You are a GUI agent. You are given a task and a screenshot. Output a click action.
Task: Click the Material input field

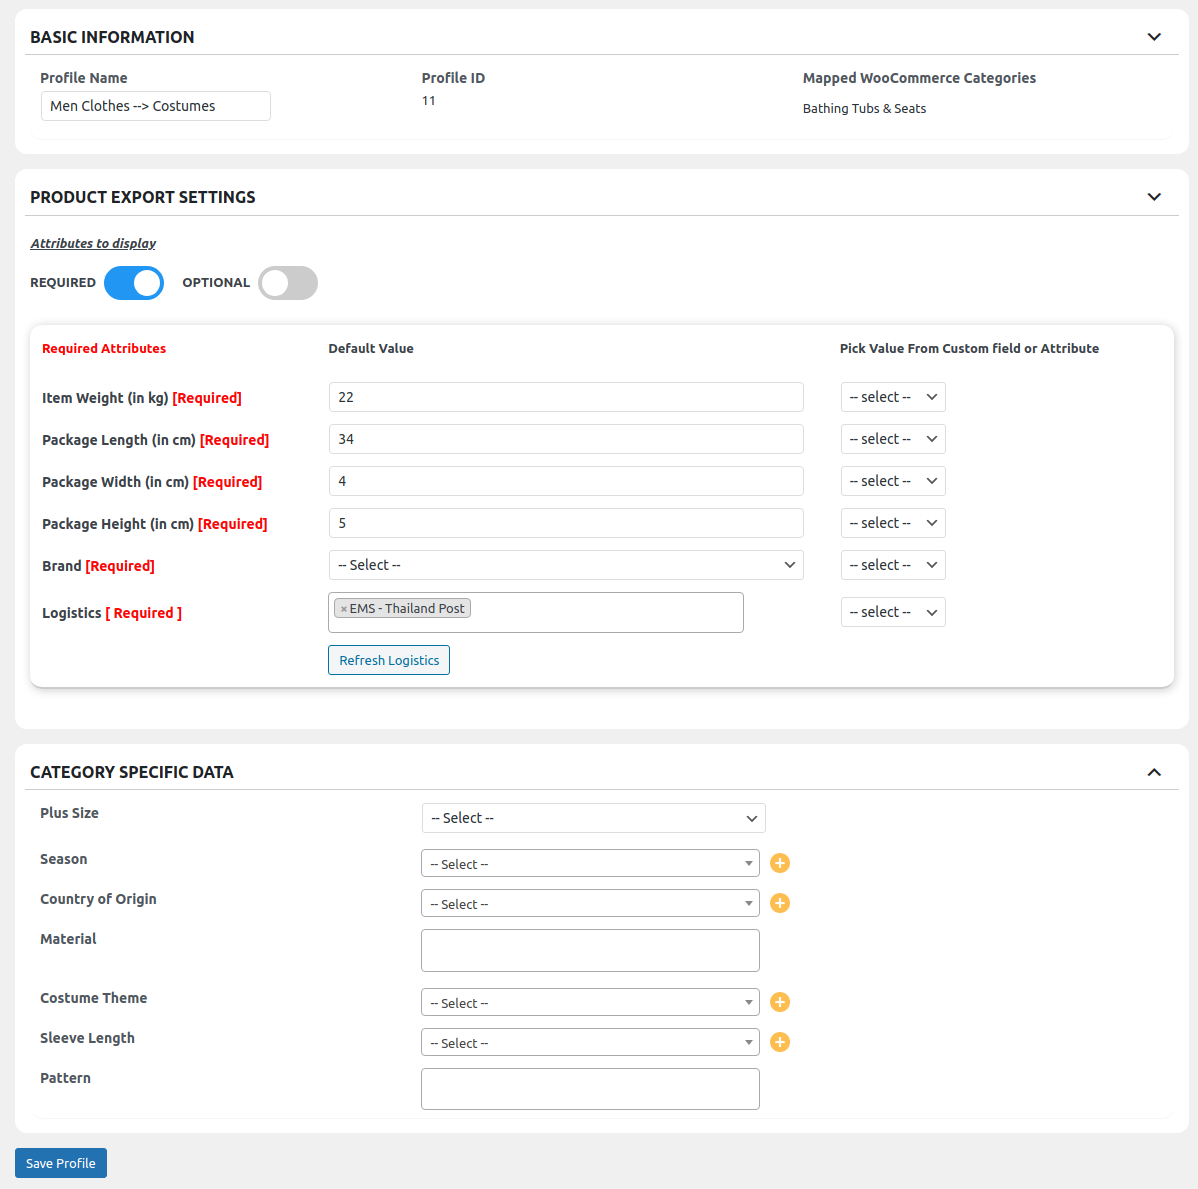(590, 949)
